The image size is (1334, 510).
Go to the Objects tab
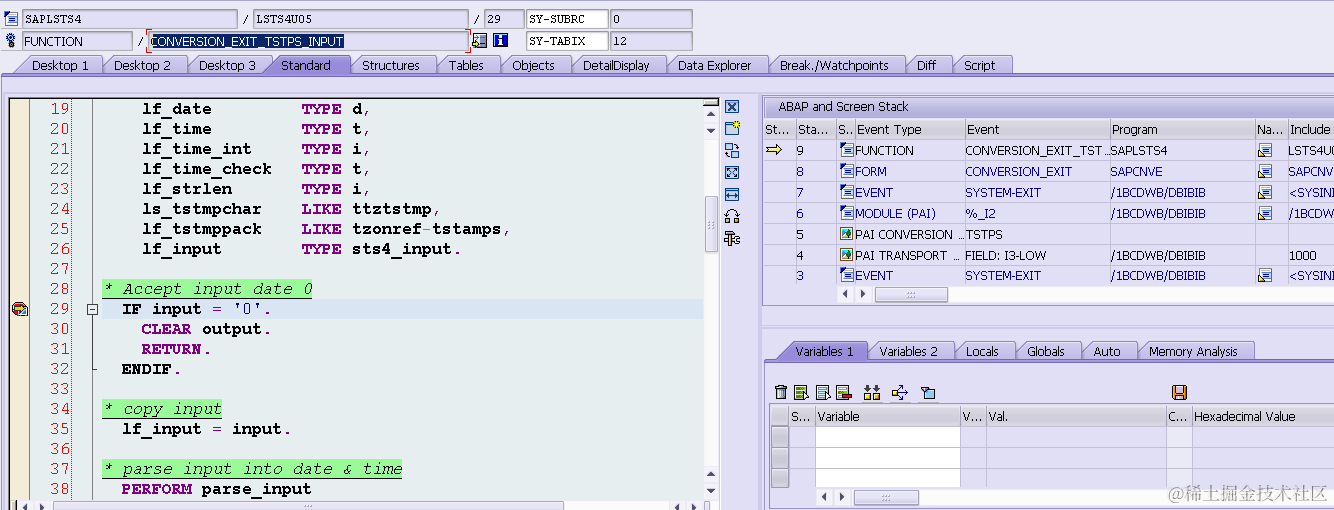point(533,65)
